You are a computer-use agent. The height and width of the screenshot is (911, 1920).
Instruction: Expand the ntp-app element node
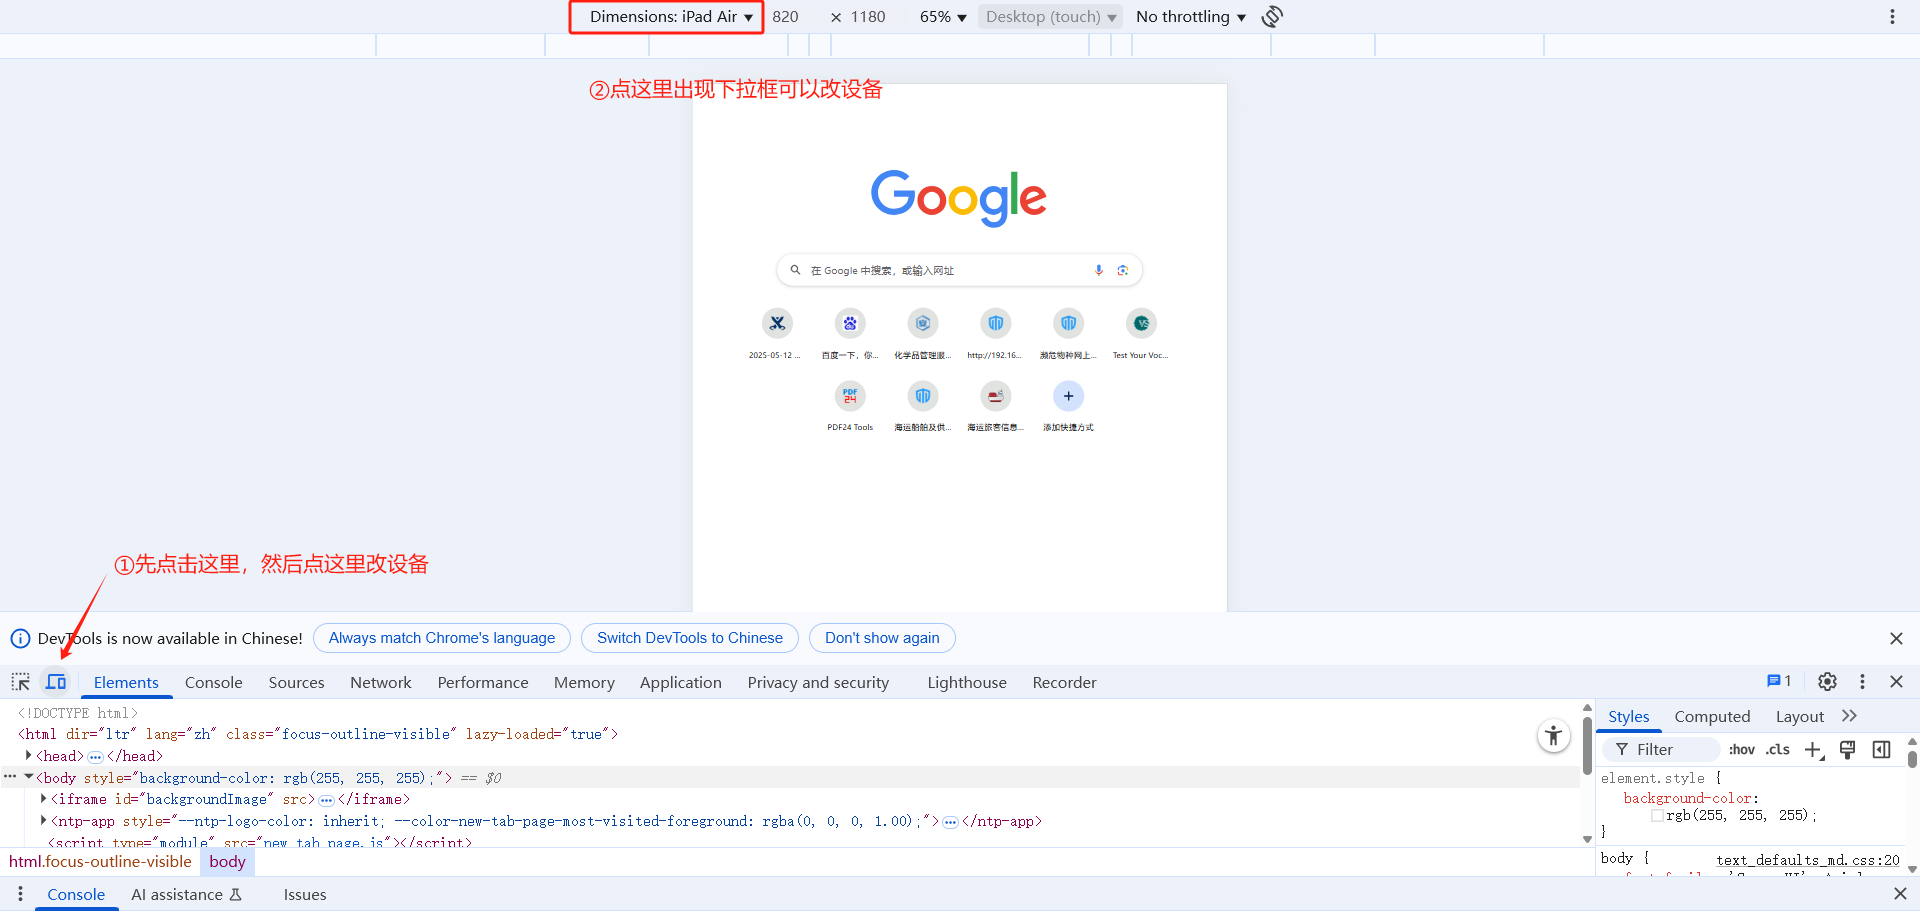(43, 820)
